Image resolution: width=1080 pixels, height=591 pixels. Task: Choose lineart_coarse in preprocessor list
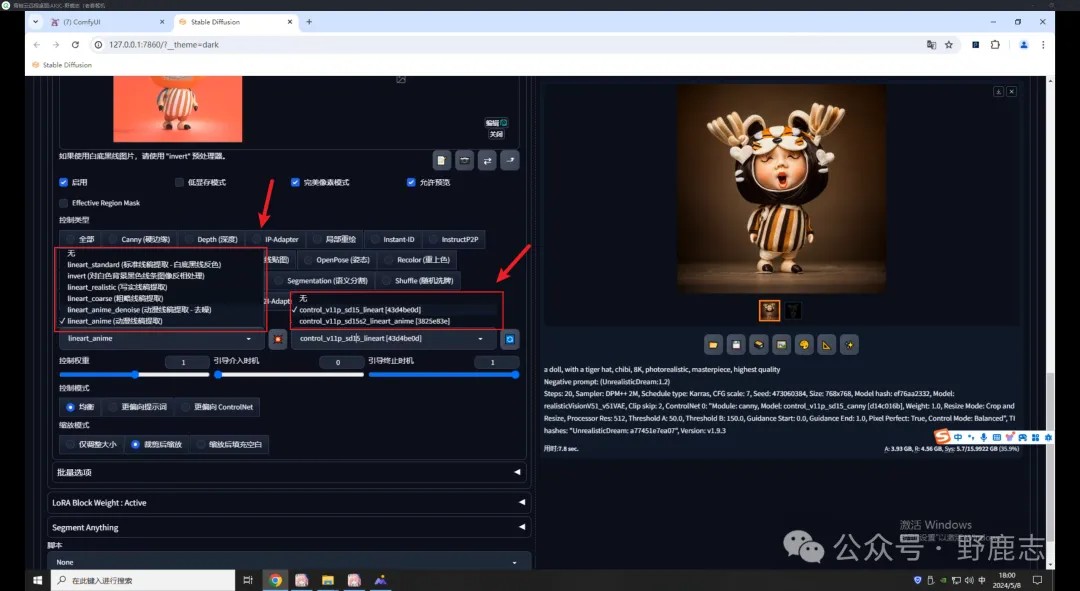point(160,298)
